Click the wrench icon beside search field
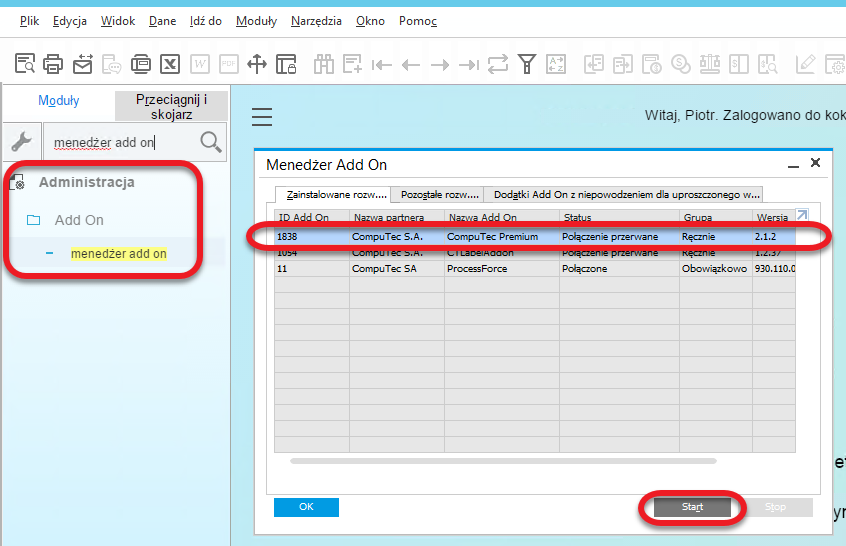The width and height of the screenshot is (846, 546). [21, 142]
